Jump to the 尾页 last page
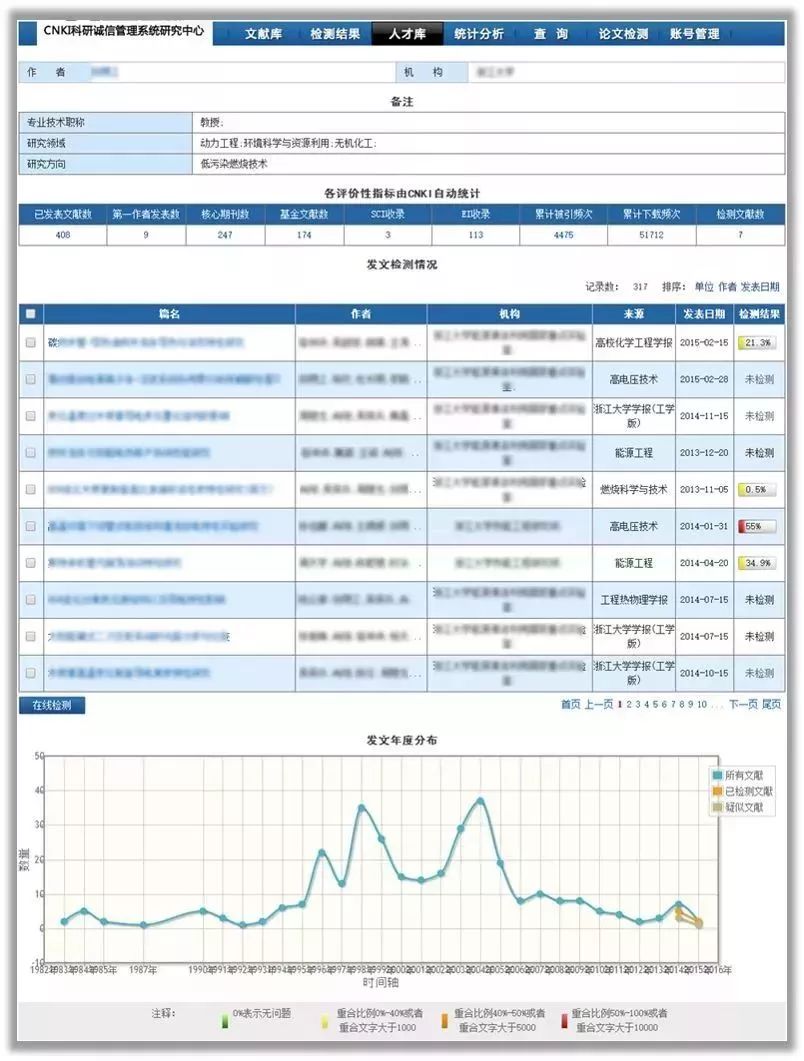Image resolution: width=804 pixels, height=1061 pixels. pos(772,704)
